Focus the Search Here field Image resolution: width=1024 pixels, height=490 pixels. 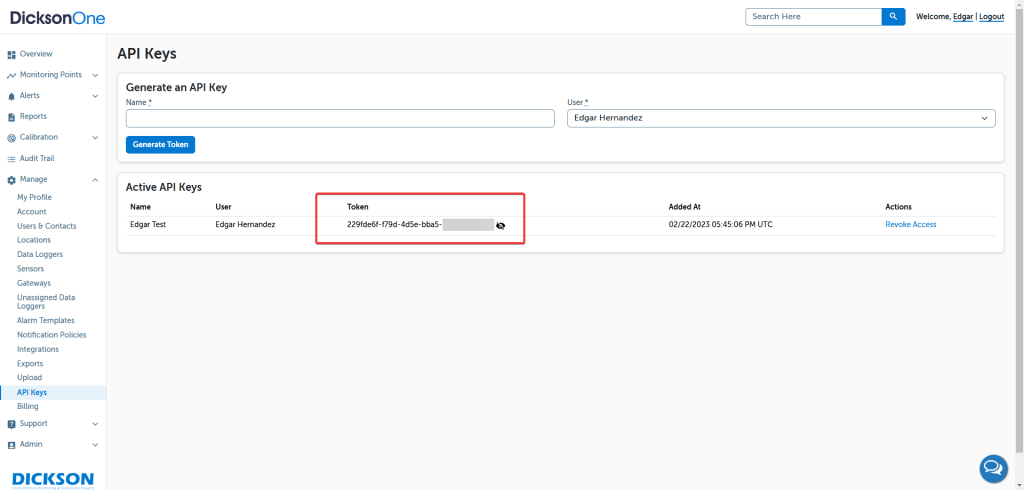[813, 17]
